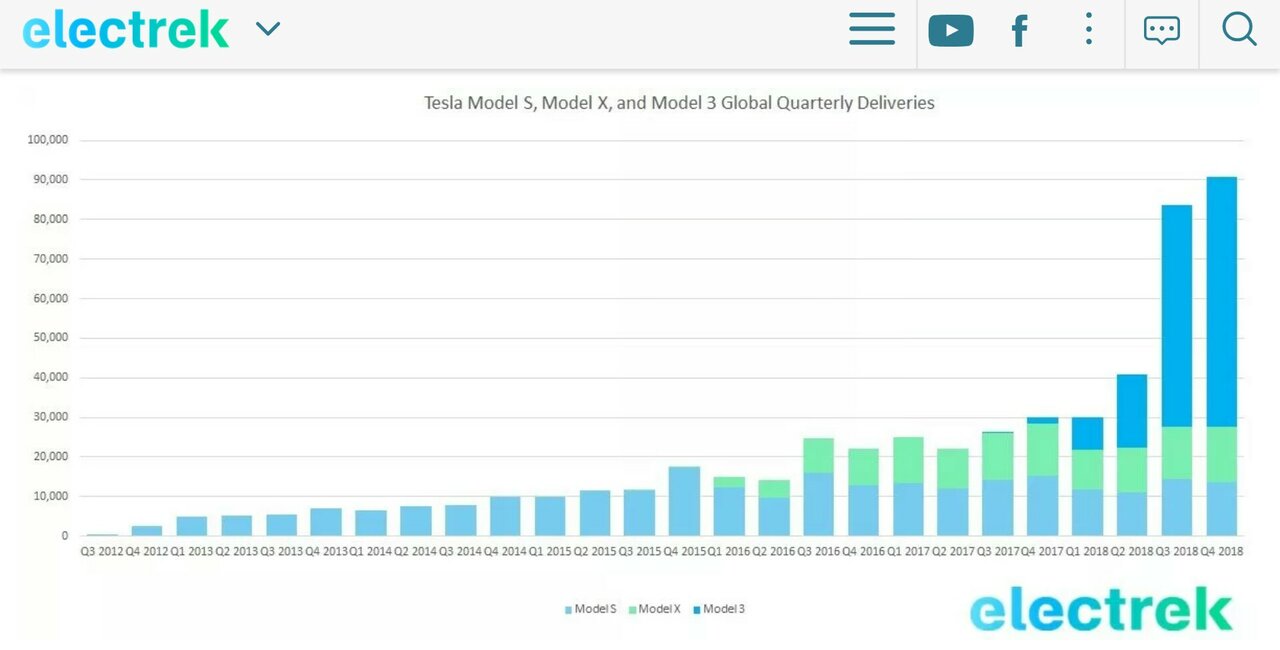1280x650 pixels.
Task: Click the Q2 2018 stacked bar
Action: pos(1132,455)
